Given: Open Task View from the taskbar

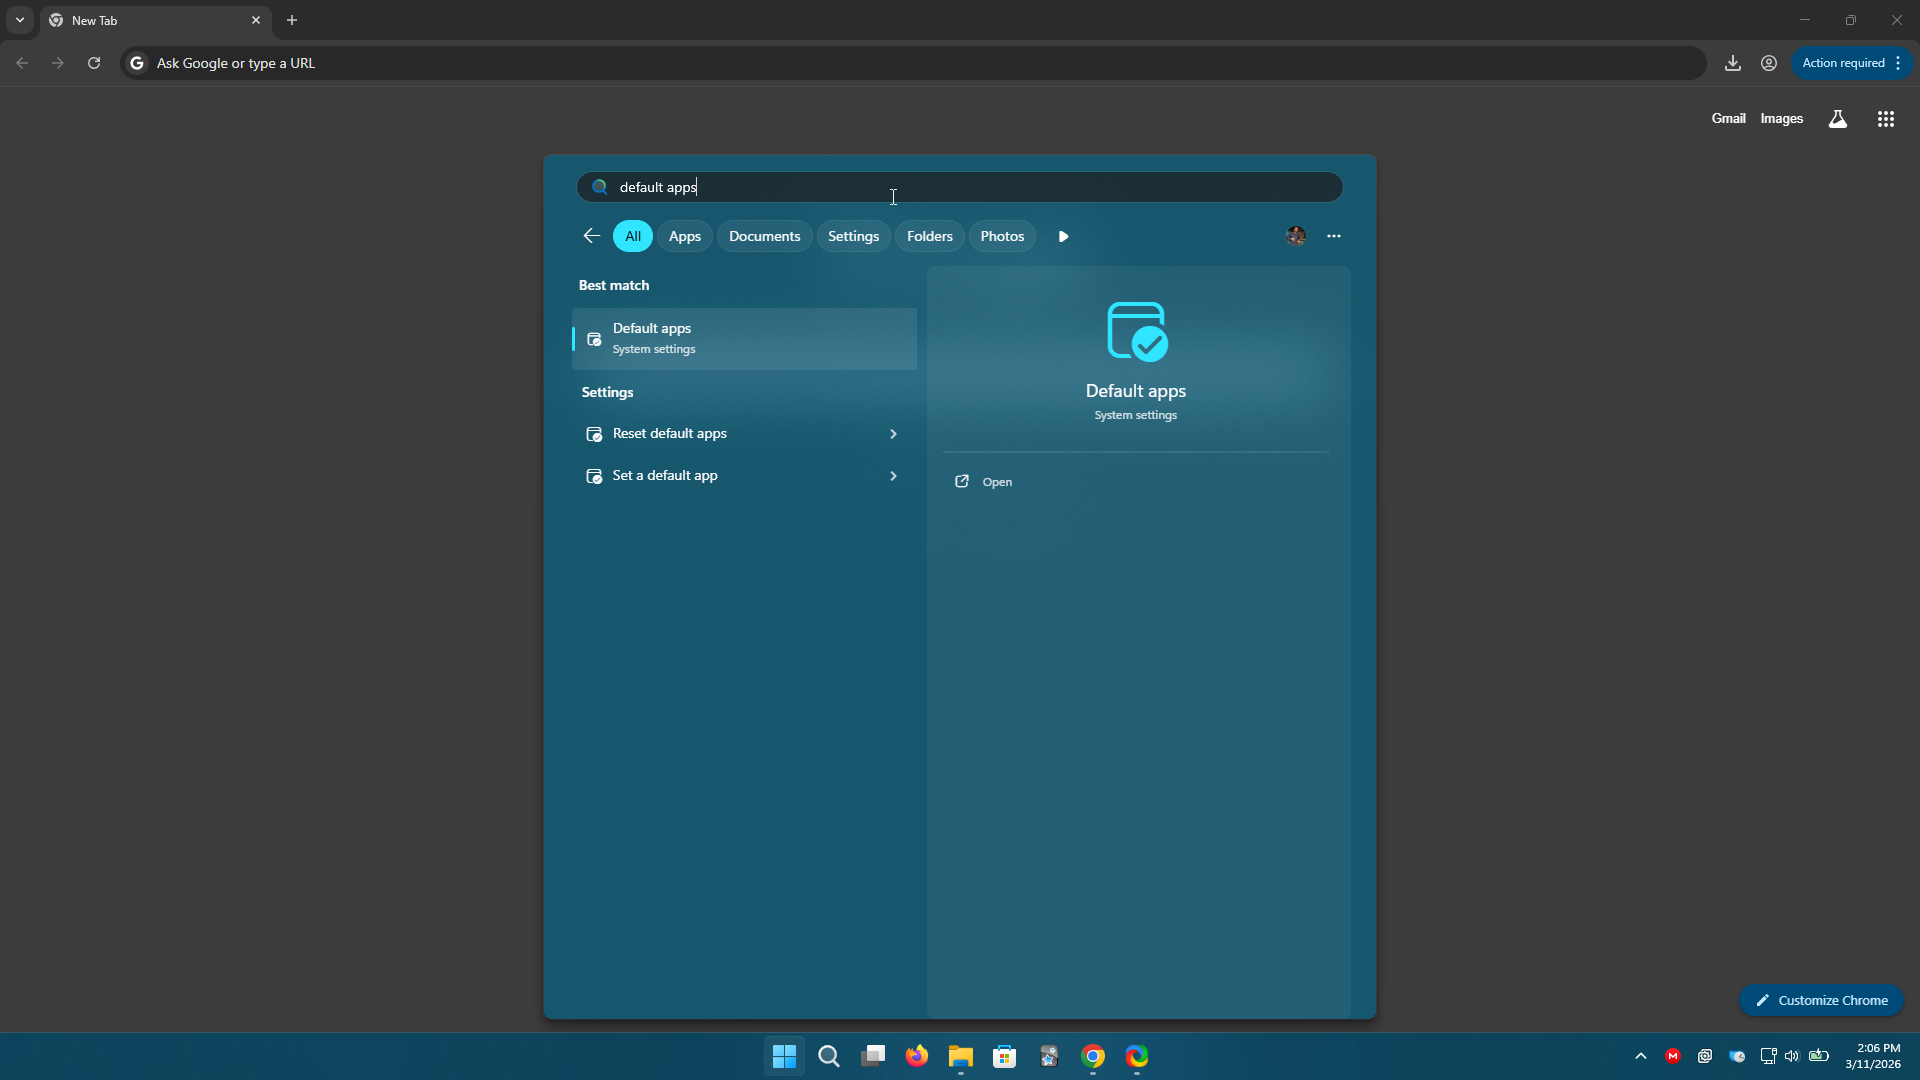Looking at the screenshot, I should pos(872,1056).
